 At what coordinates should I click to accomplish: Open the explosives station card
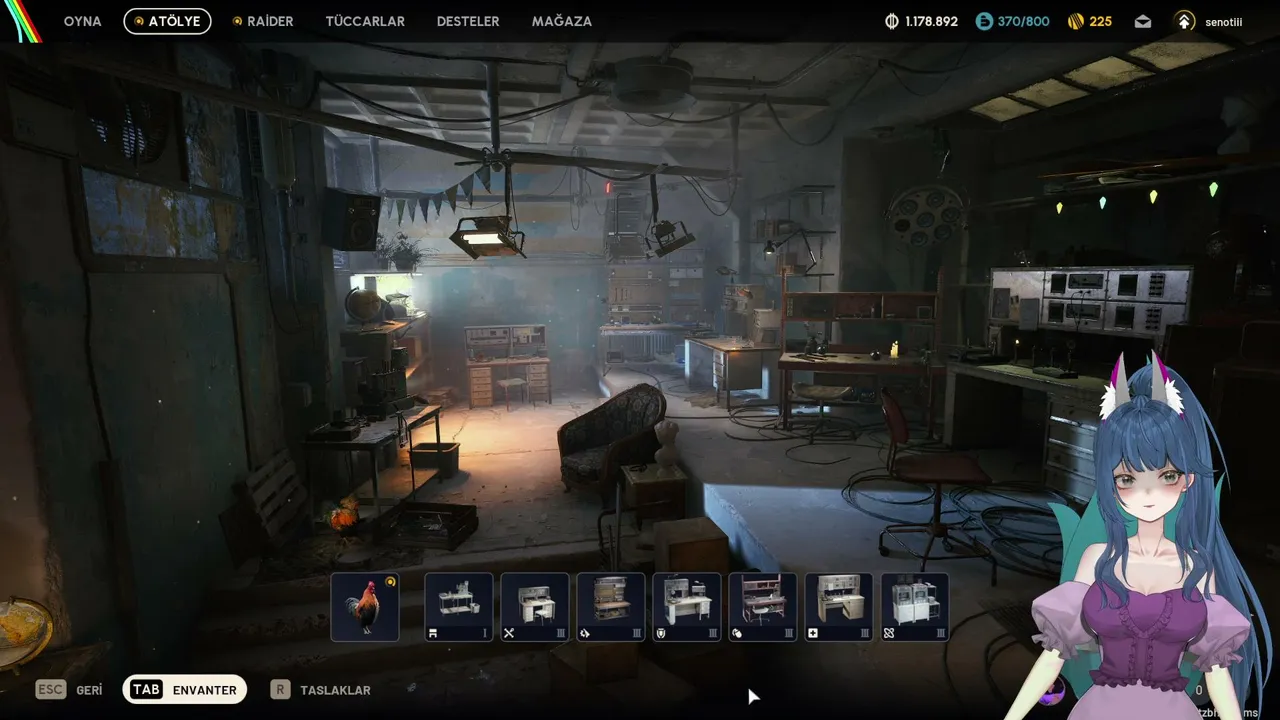(x=763, y=607)
